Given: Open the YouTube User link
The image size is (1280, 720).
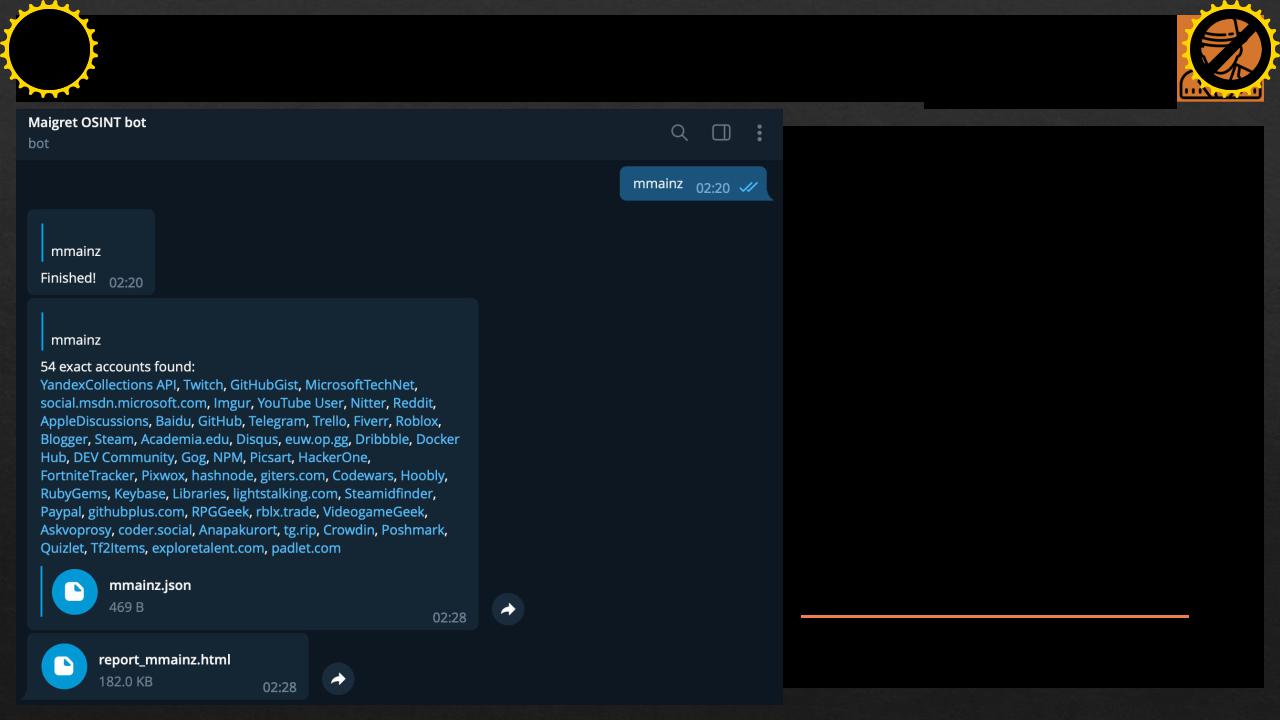Looking at the screenshot, I should tap(300, 403).
